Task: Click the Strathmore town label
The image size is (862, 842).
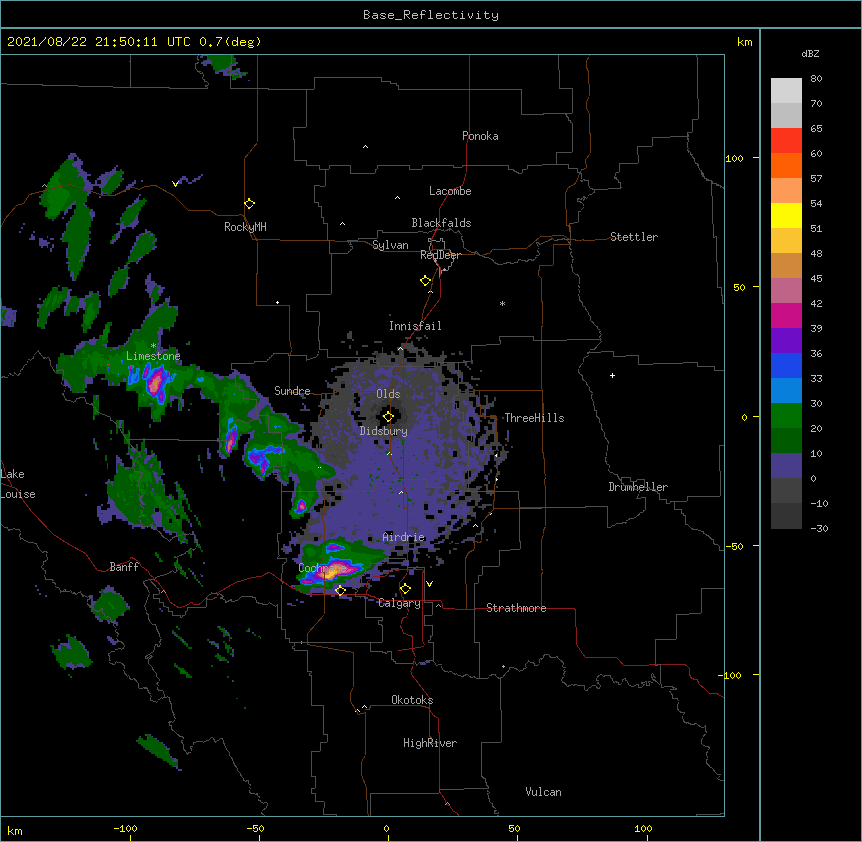Action: [516, 608]
